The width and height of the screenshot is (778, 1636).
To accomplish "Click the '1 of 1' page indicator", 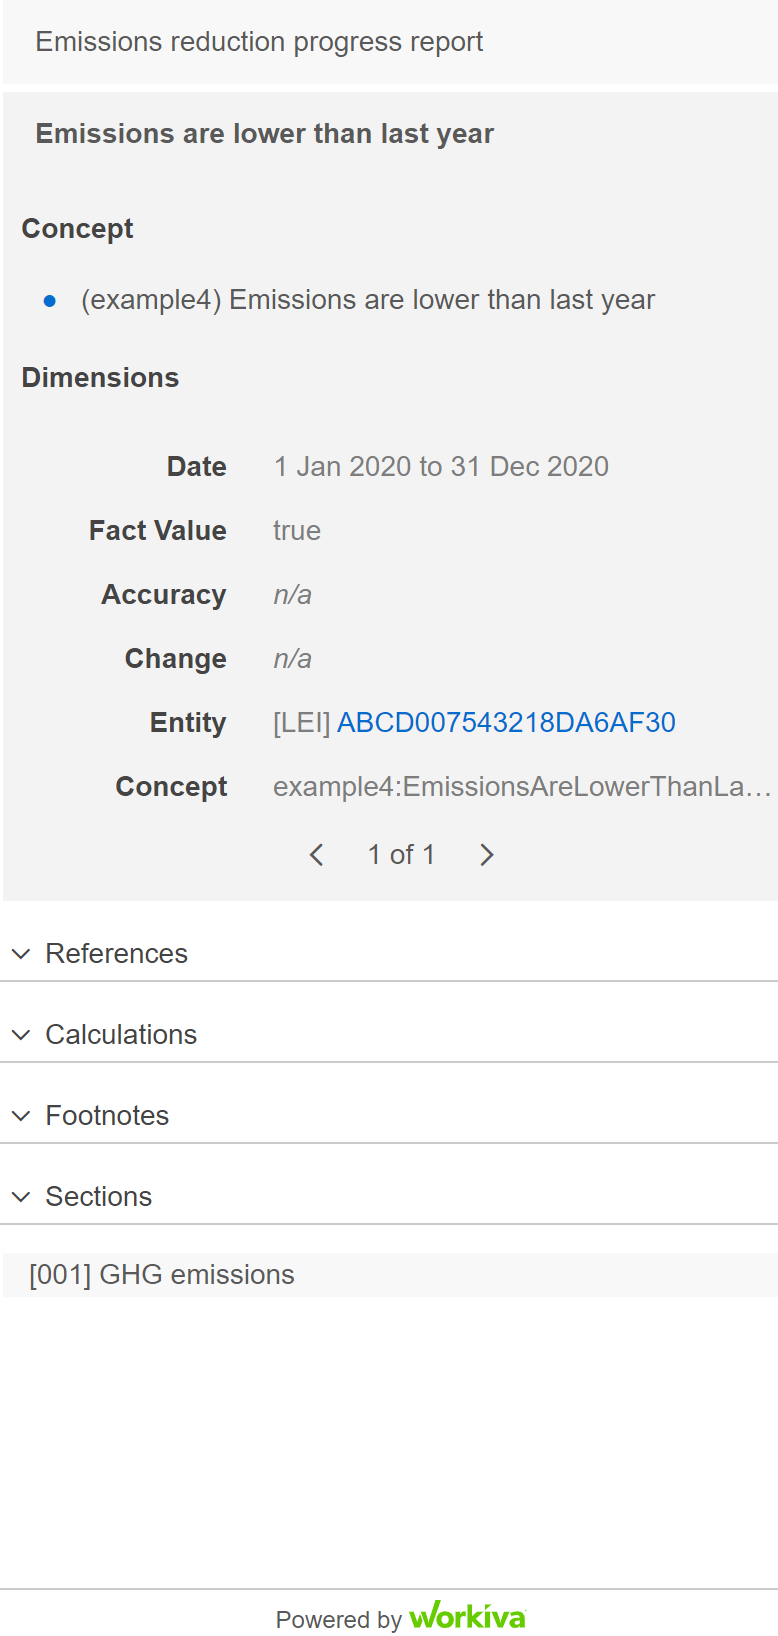I will tap(401, 855).
